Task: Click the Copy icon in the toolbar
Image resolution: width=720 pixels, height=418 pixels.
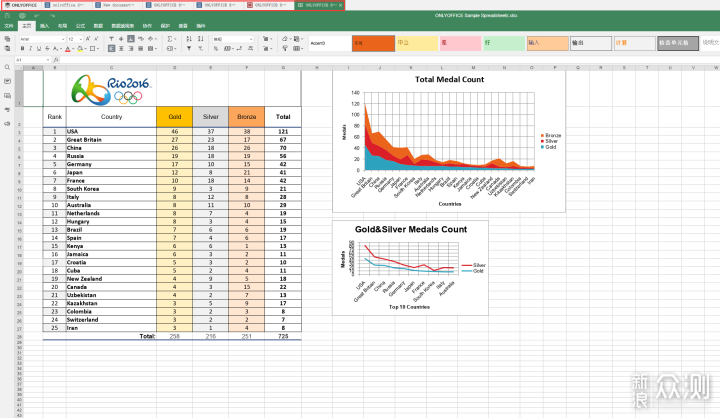Action: (7, 39)
